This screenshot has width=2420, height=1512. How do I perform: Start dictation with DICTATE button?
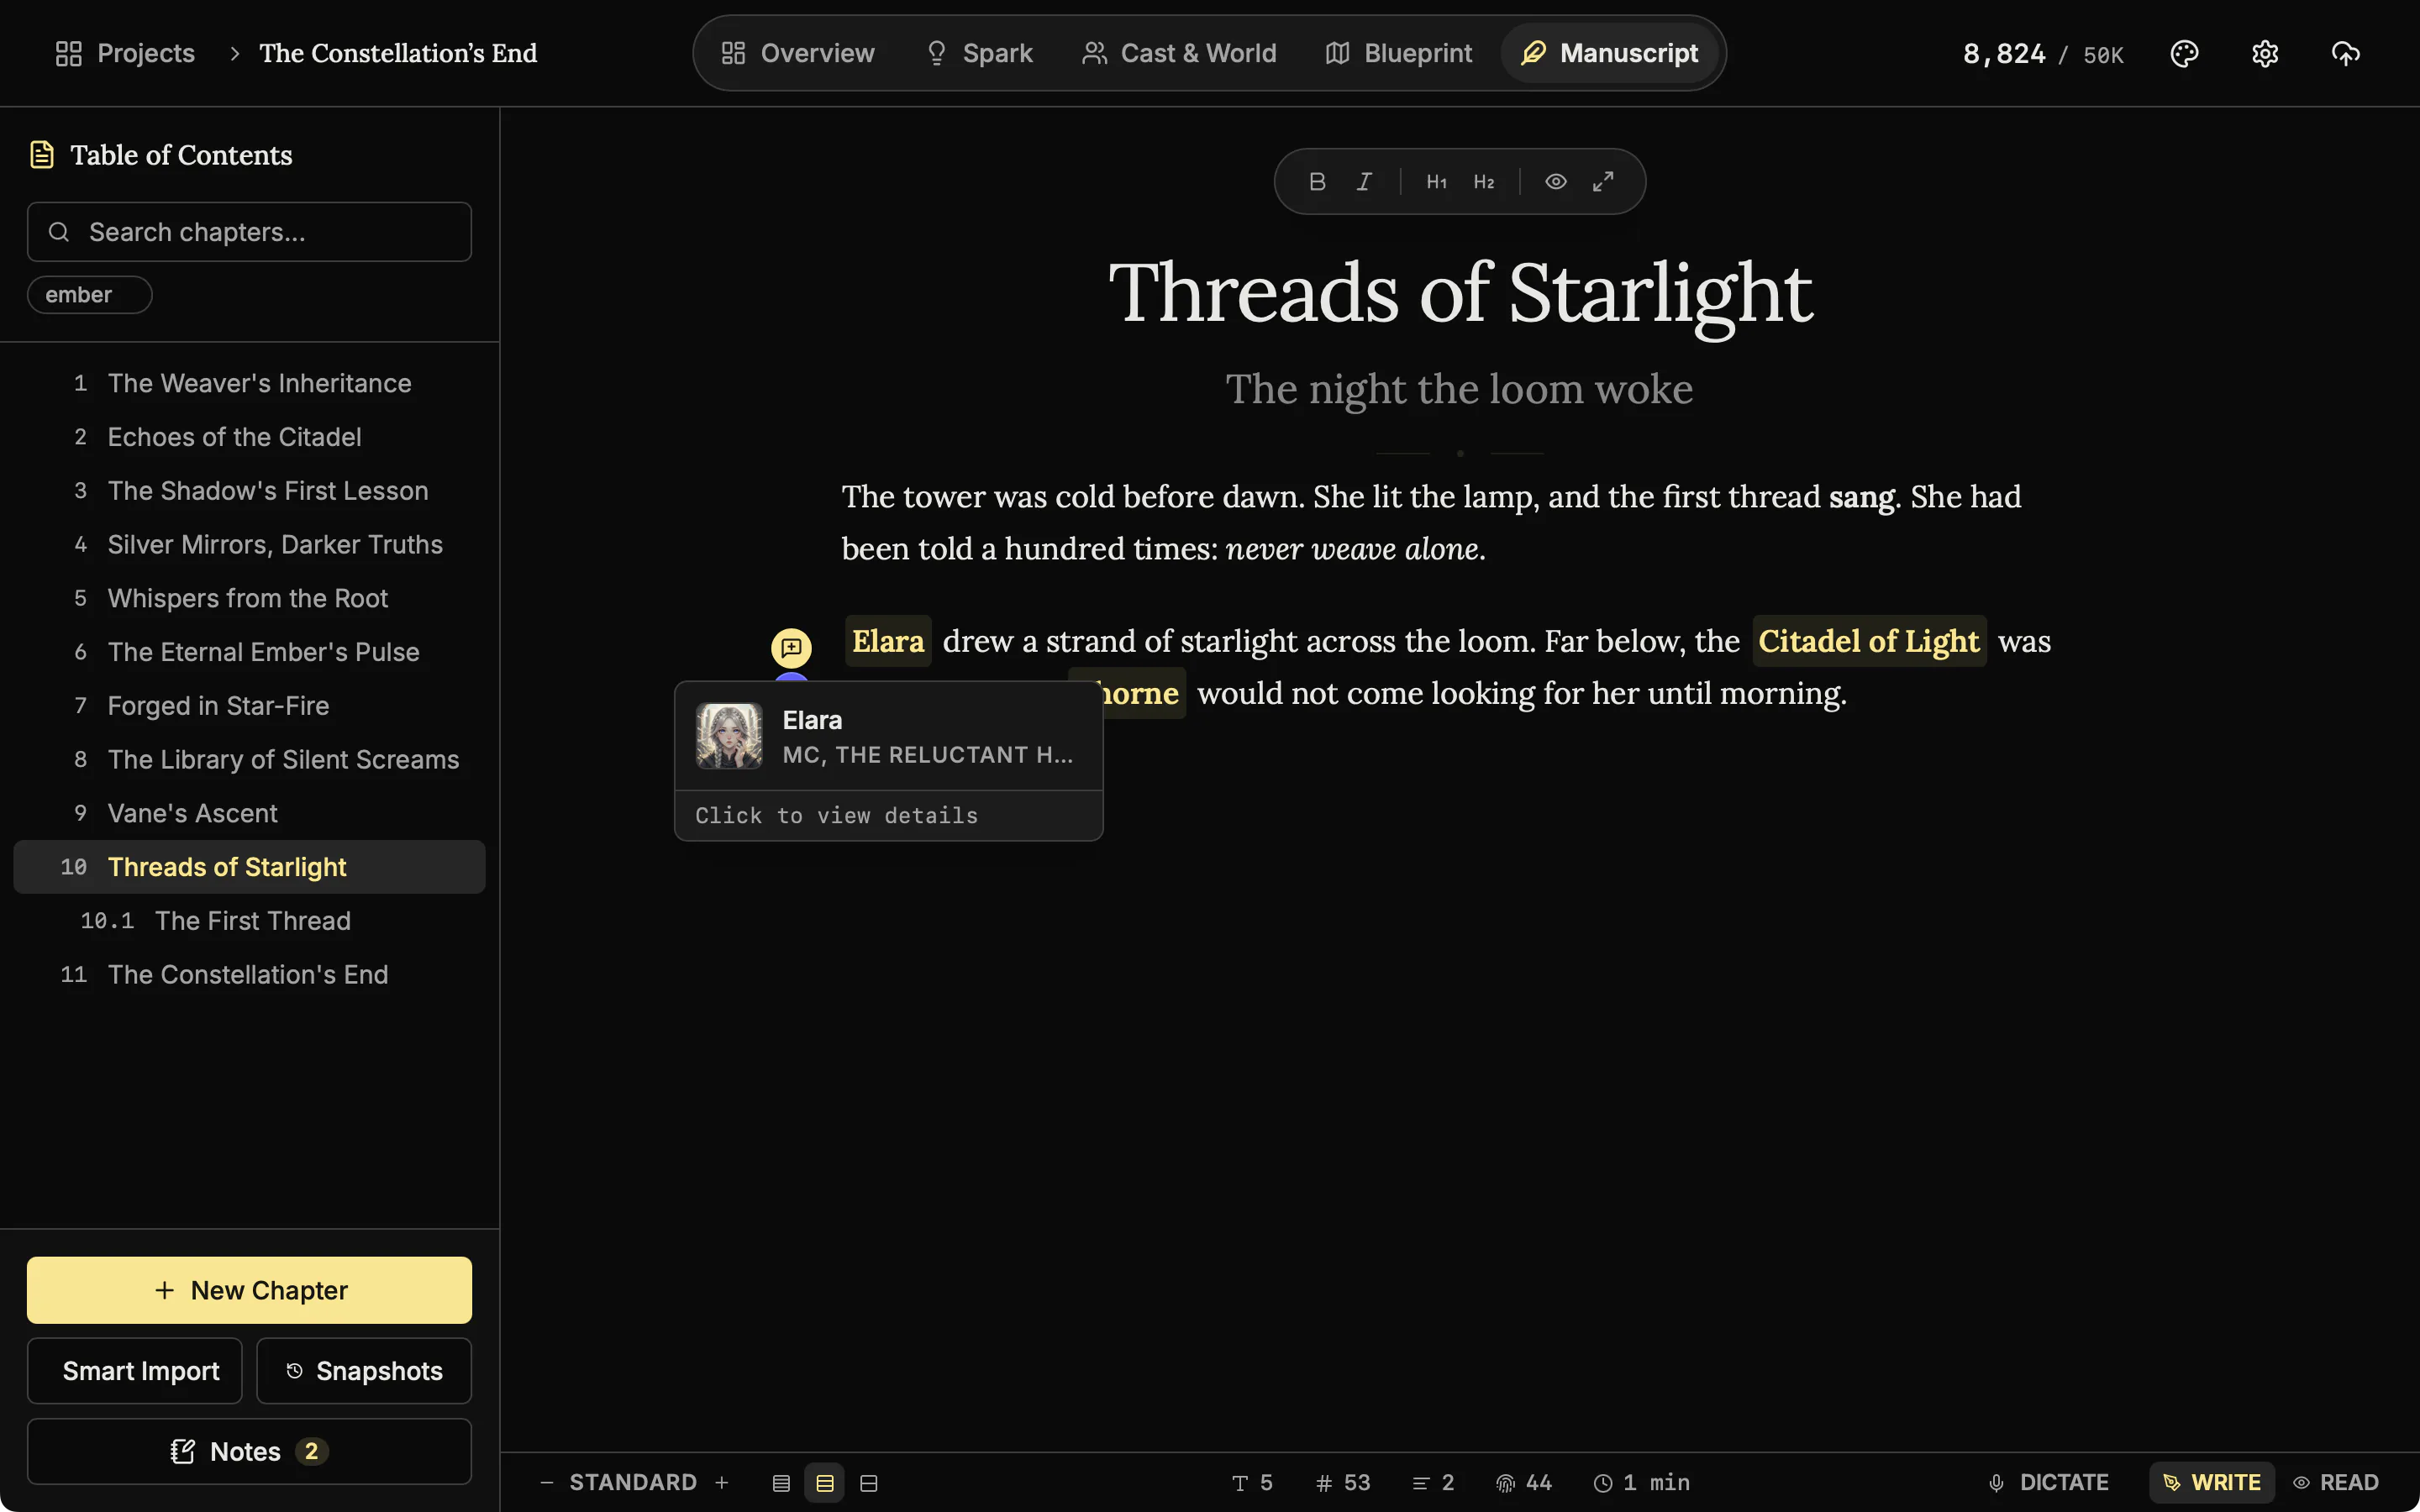click(2048, 1482)
